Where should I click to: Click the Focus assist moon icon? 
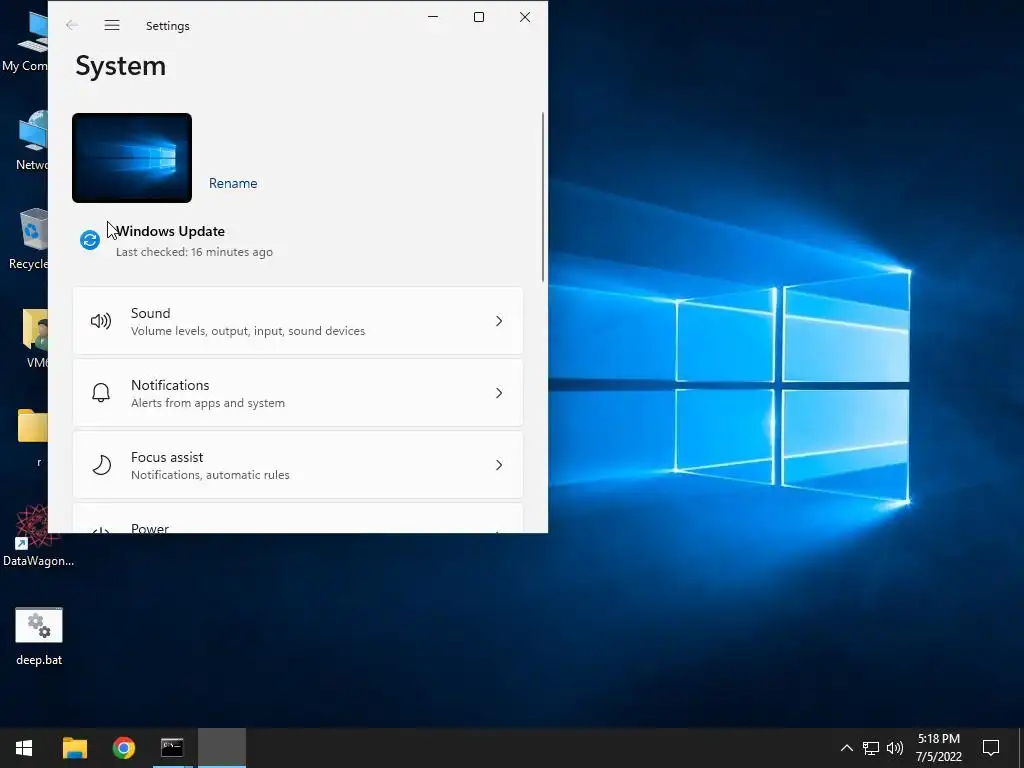(101, 465)
